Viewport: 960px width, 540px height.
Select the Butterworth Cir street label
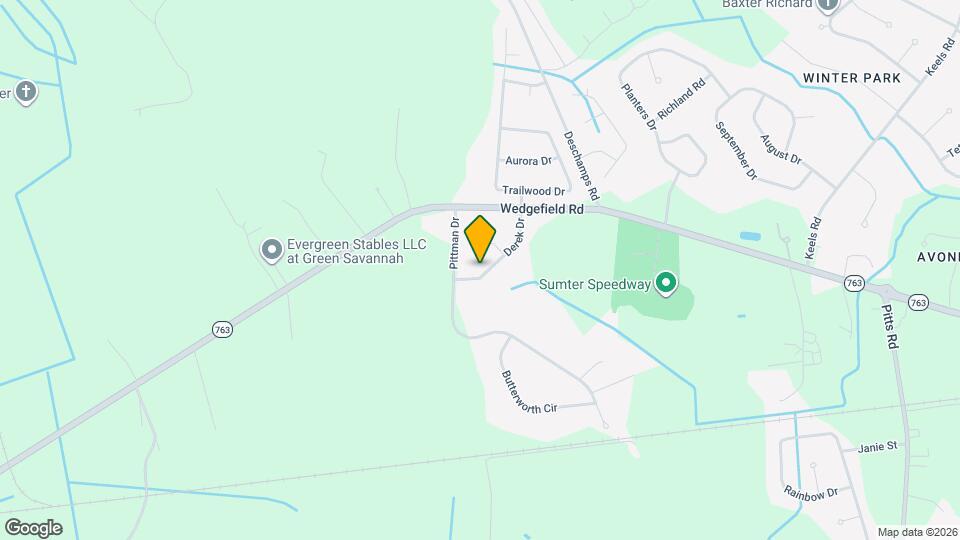point(528,393)
